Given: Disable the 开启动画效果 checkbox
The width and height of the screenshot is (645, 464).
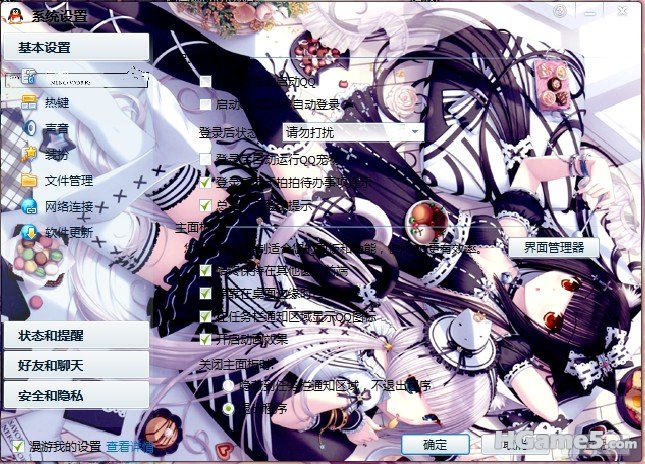Looking at the screenshot, I should [205, 339].
